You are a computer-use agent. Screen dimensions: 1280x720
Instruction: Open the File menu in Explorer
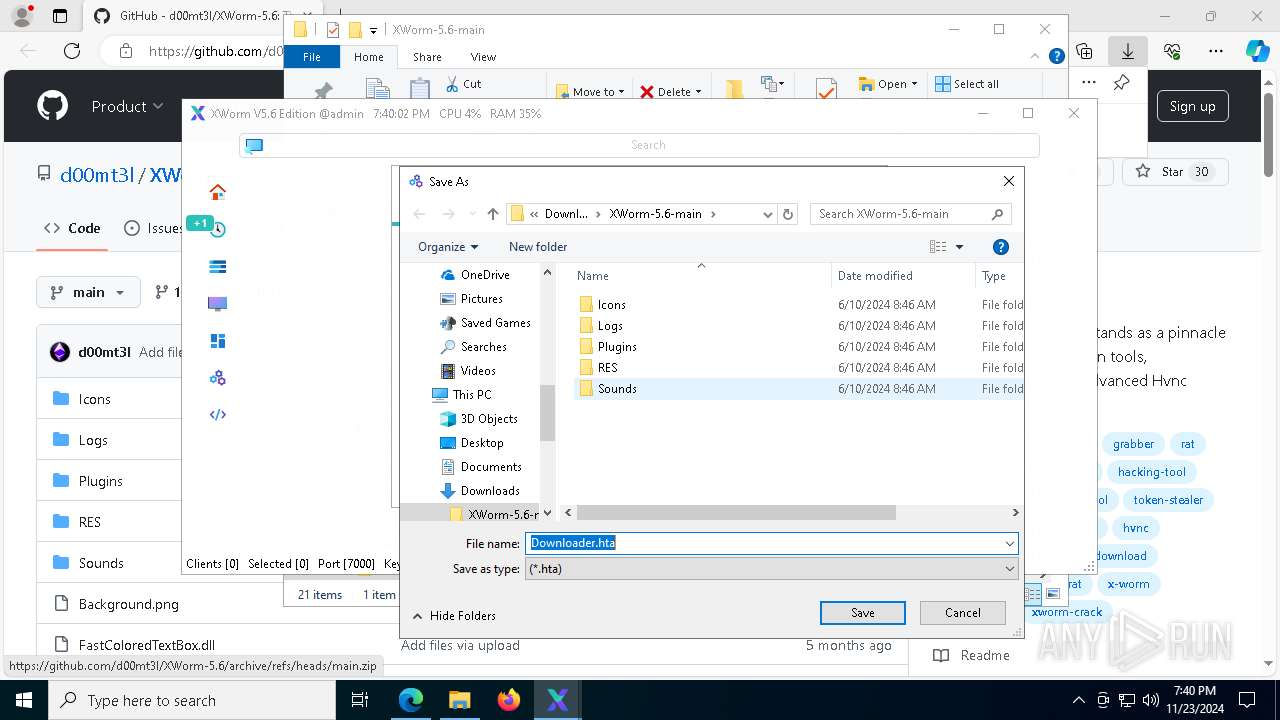point(312,57)
